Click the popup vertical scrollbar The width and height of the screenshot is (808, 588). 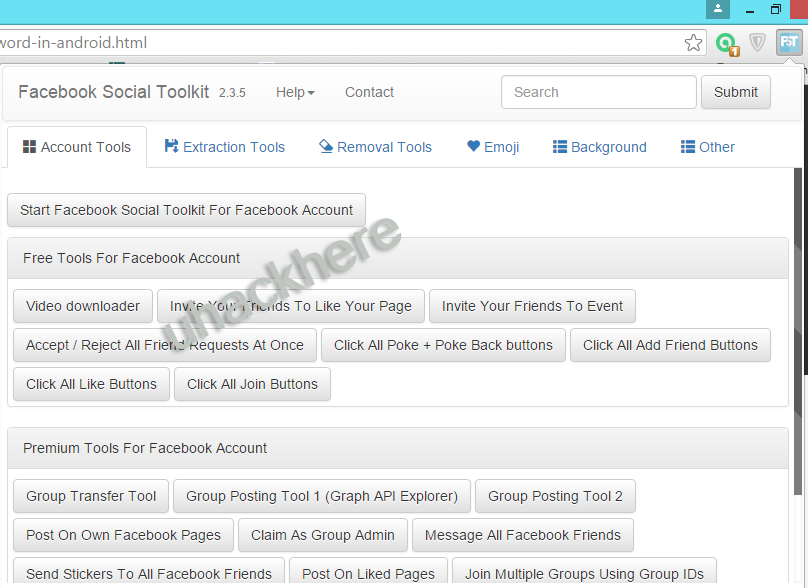(x=798, y=330)
